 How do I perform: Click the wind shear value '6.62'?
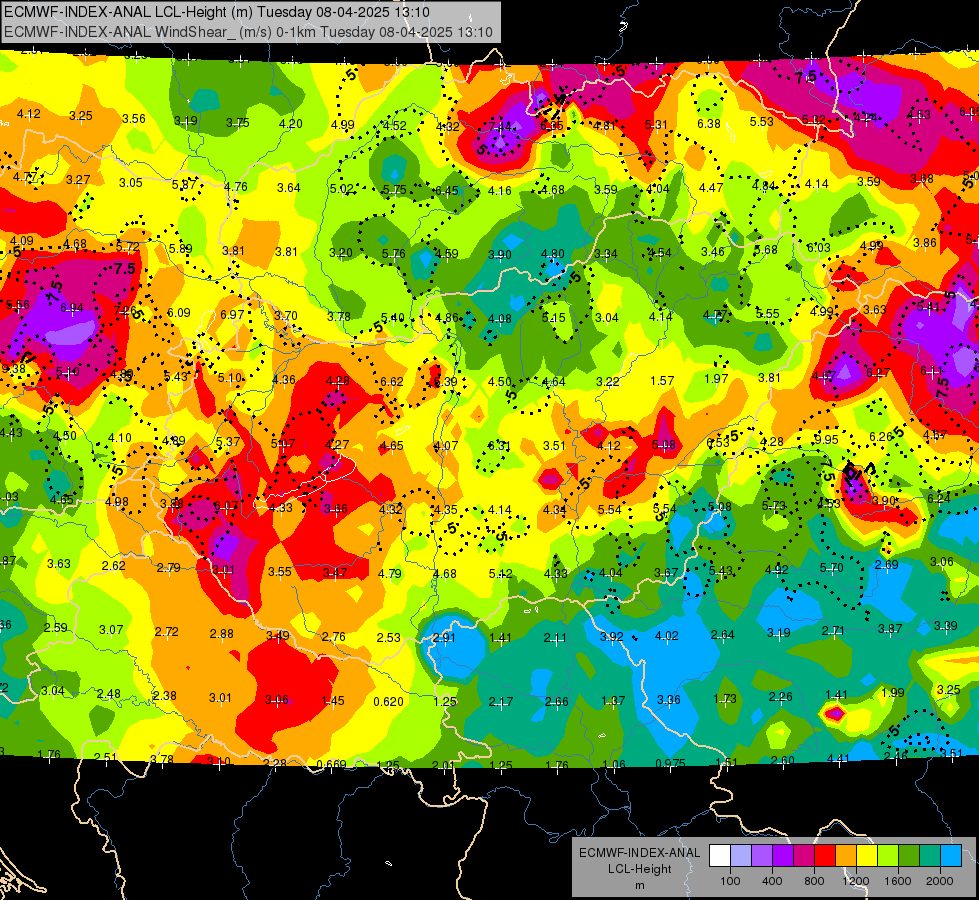[391, 382]
